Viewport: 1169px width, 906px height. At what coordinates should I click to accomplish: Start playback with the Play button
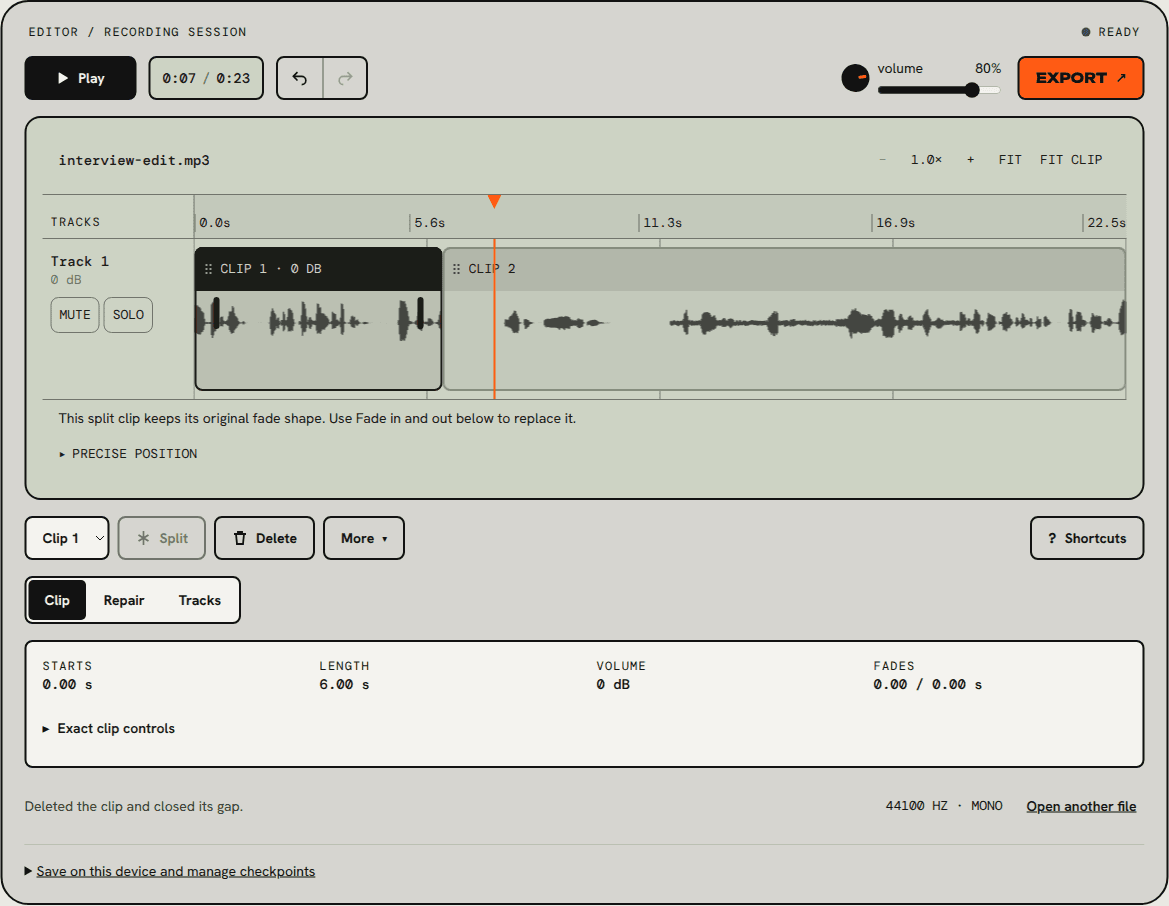[x=81, y=78]
